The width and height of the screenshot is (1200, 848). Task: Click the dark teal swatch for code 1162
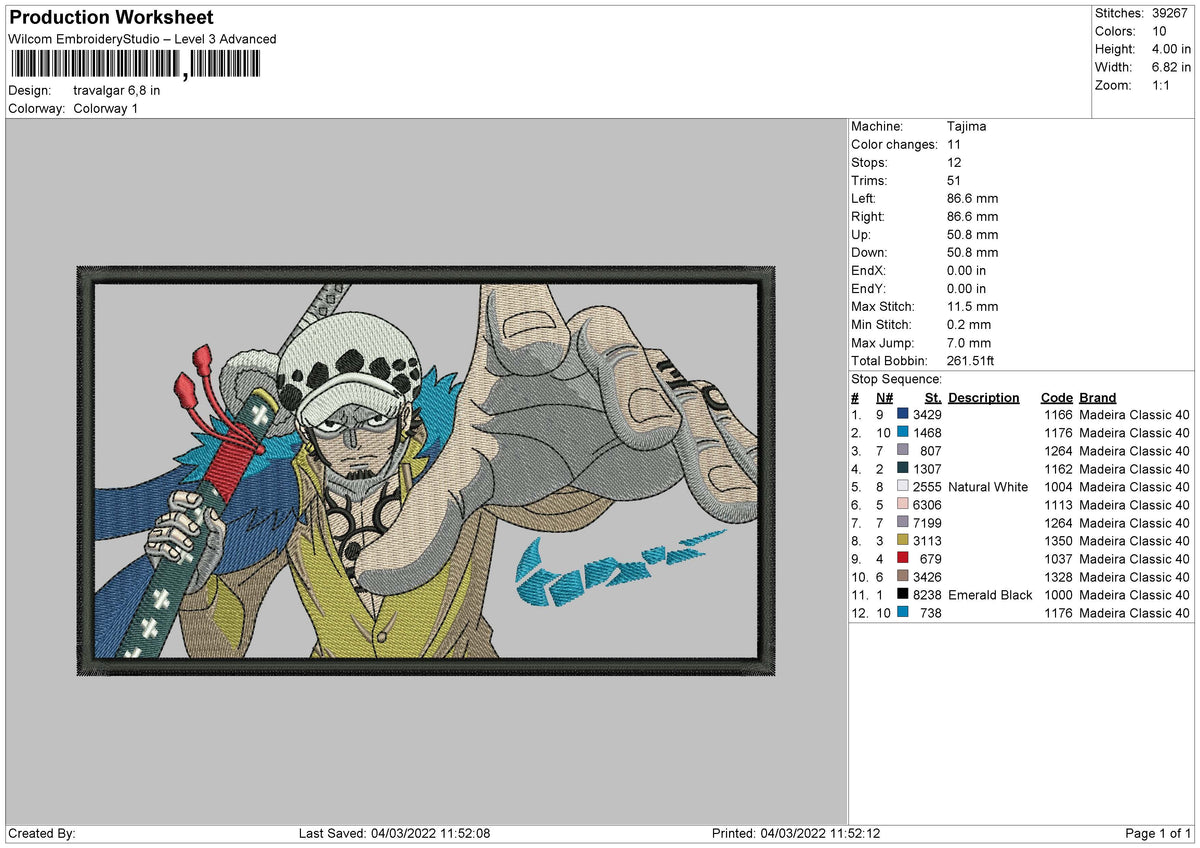[903, 468]
